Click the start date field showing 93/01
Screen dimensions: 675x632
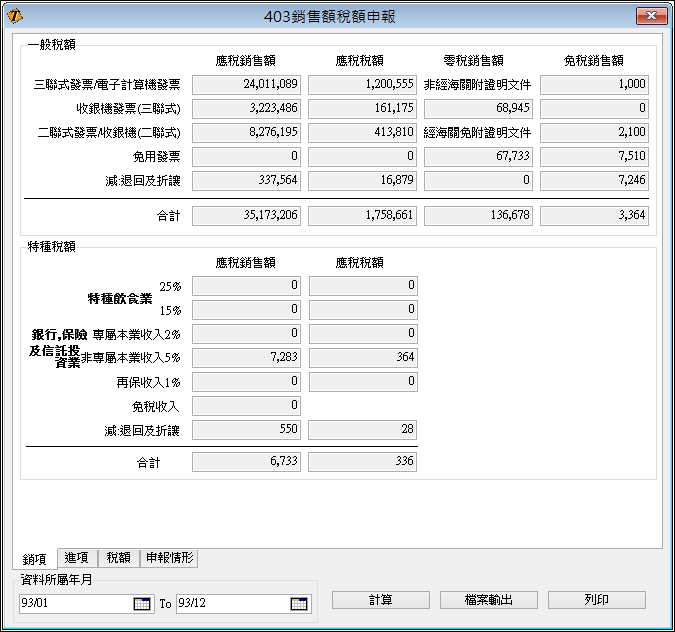[75, 603]
